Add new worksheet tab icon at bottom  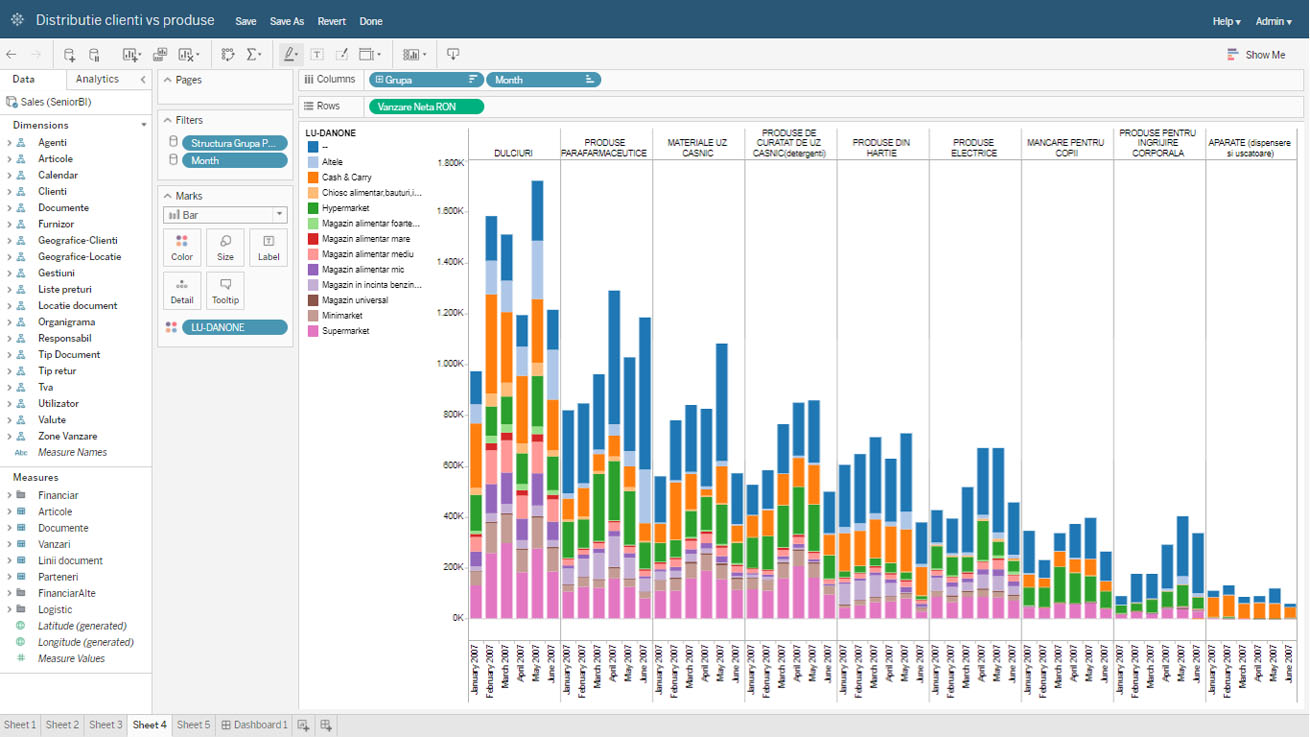[x=303, y=725]
